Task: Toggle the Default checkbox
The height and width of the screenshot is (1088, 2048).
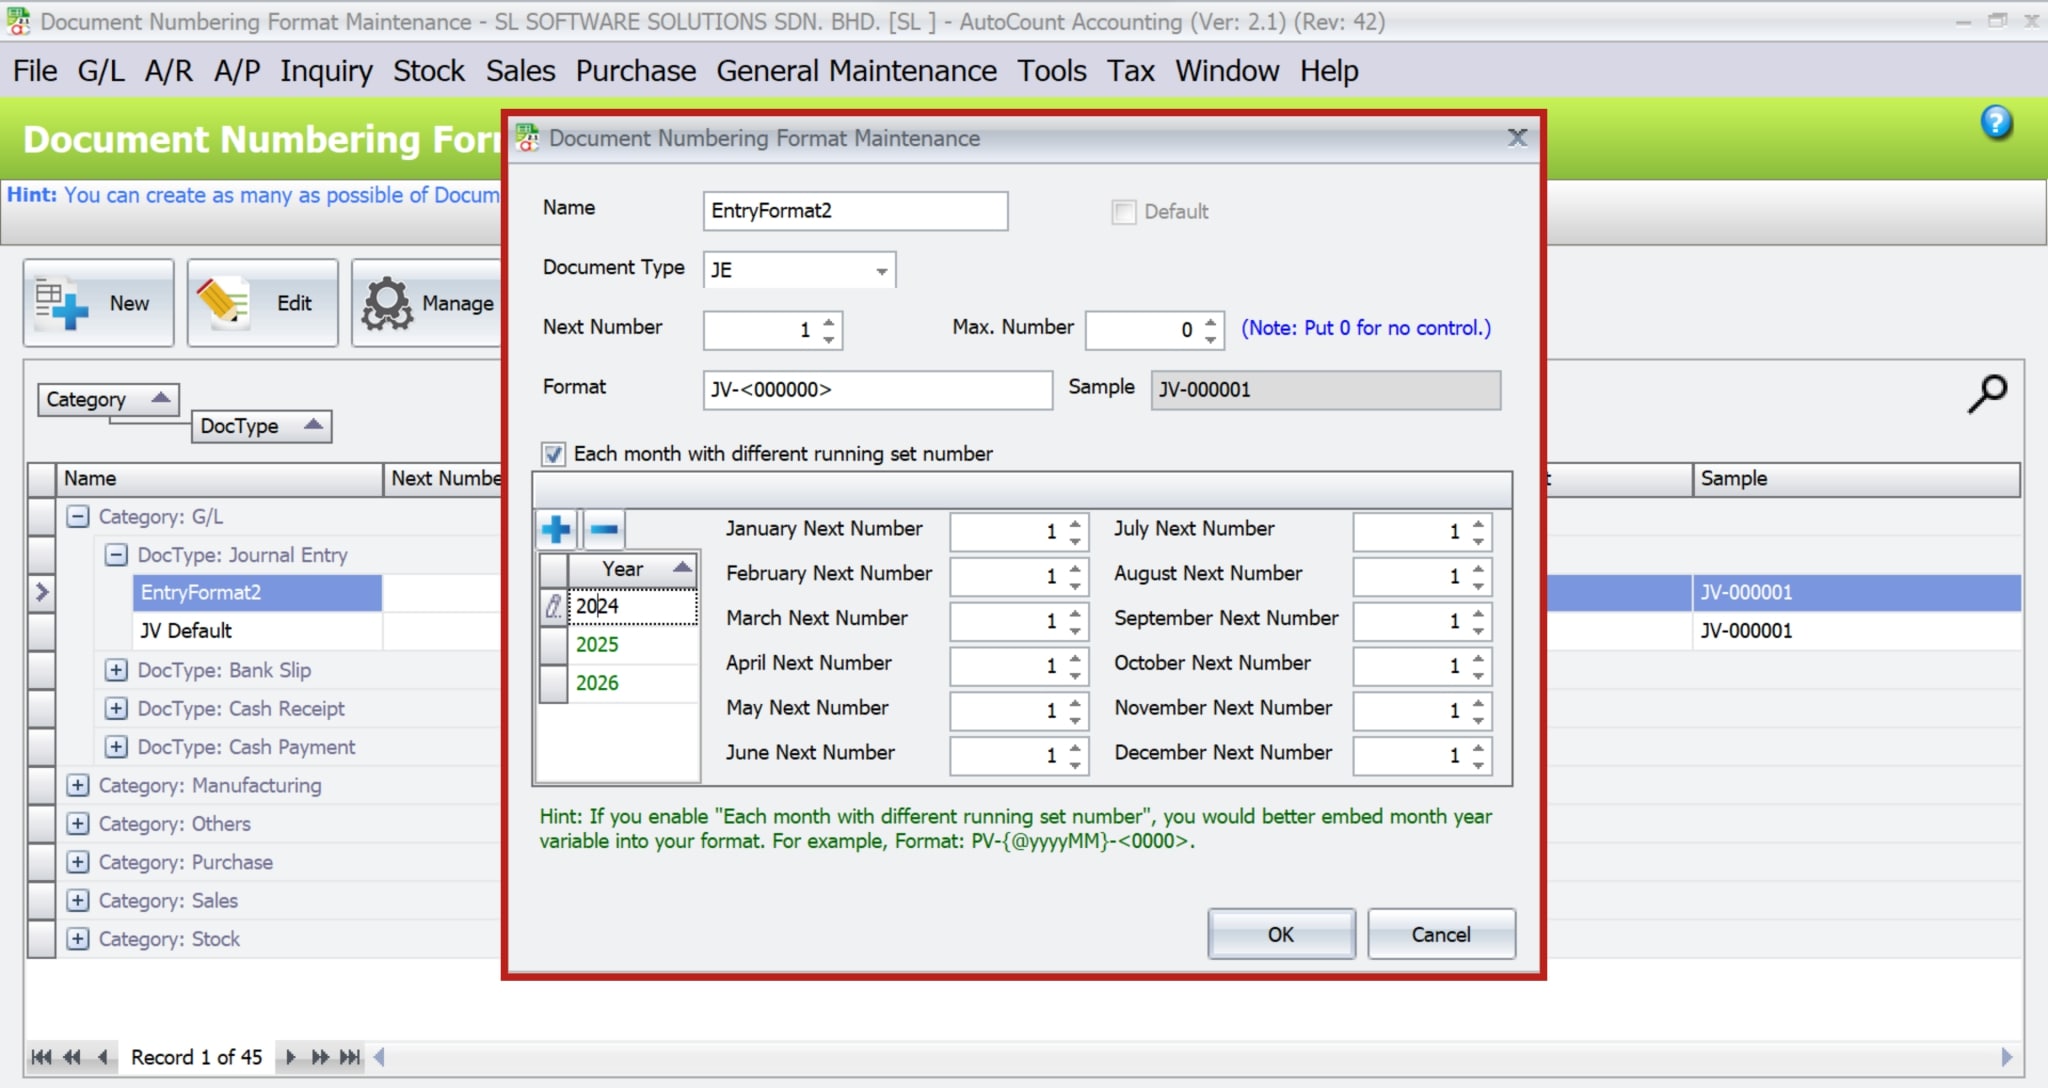Action: 1124,212
